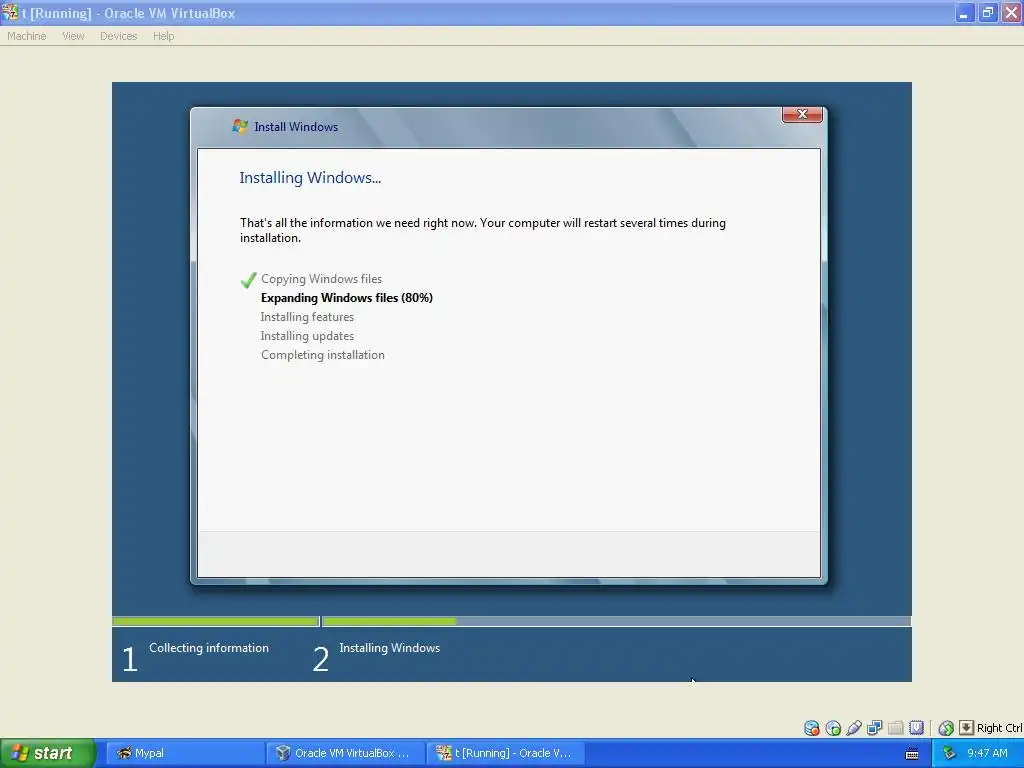Click the Collecting information stage label
This screenshot has height=768, width=1024.
click(209, 648)
